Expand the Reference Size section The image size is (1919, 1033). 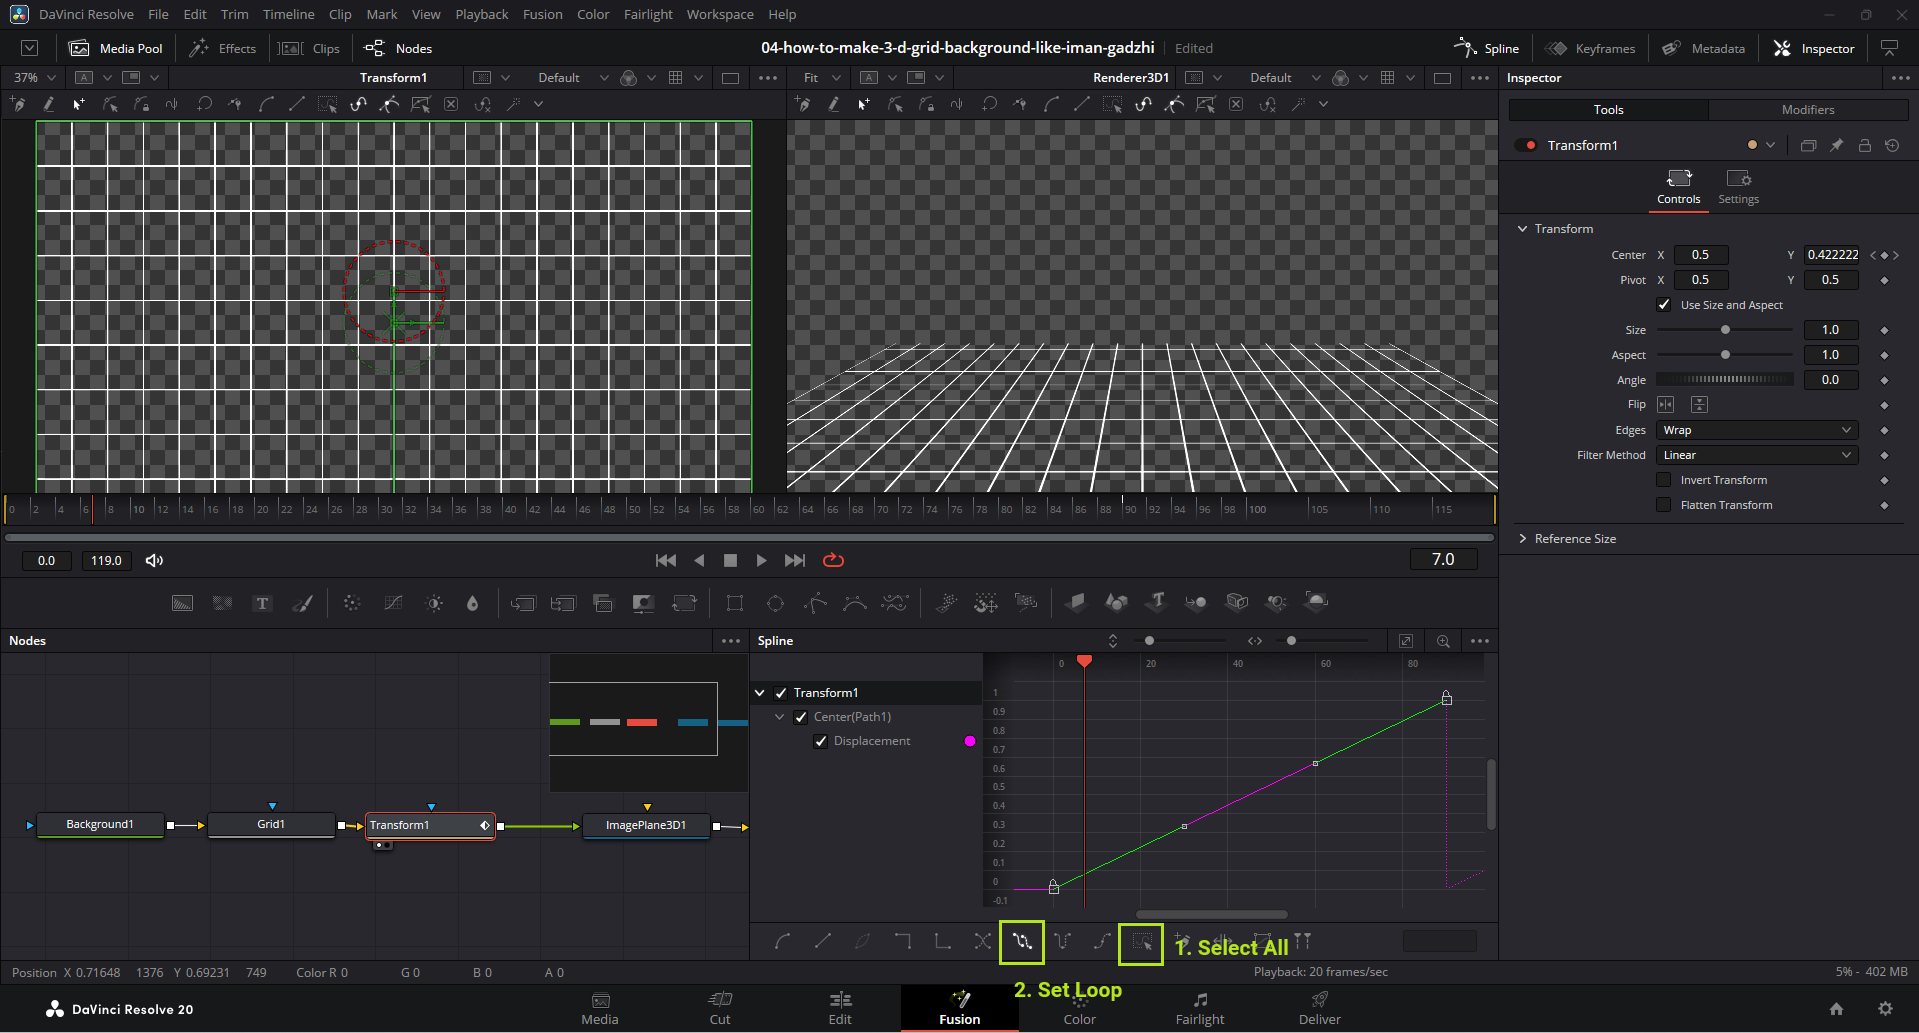pyautogui.click(x=1574, y=539)
